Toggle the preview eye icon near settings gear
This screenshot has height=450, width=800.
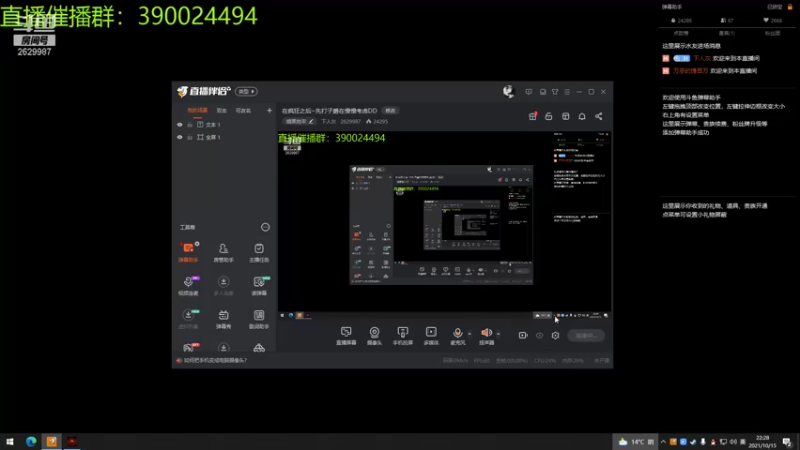[x=539, y=335]
